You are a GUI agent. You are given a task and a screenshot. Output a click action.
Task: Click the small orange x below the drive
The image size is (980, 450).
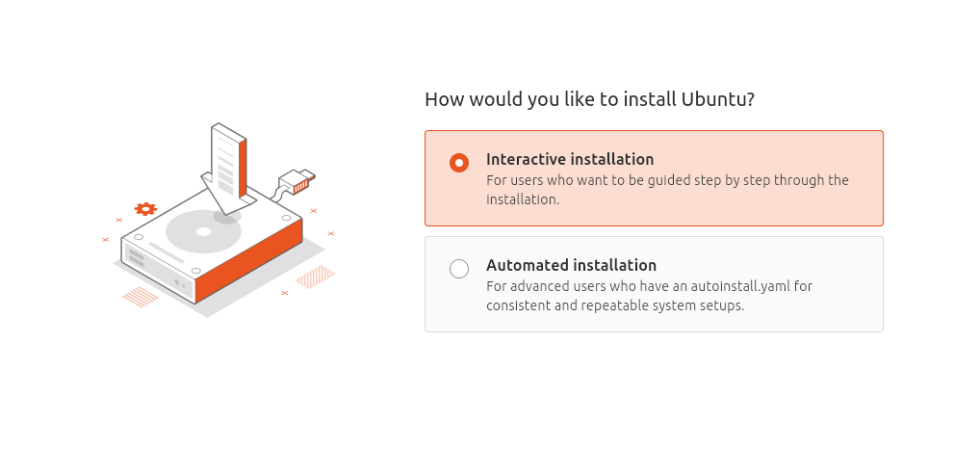(x=284, y=293)
